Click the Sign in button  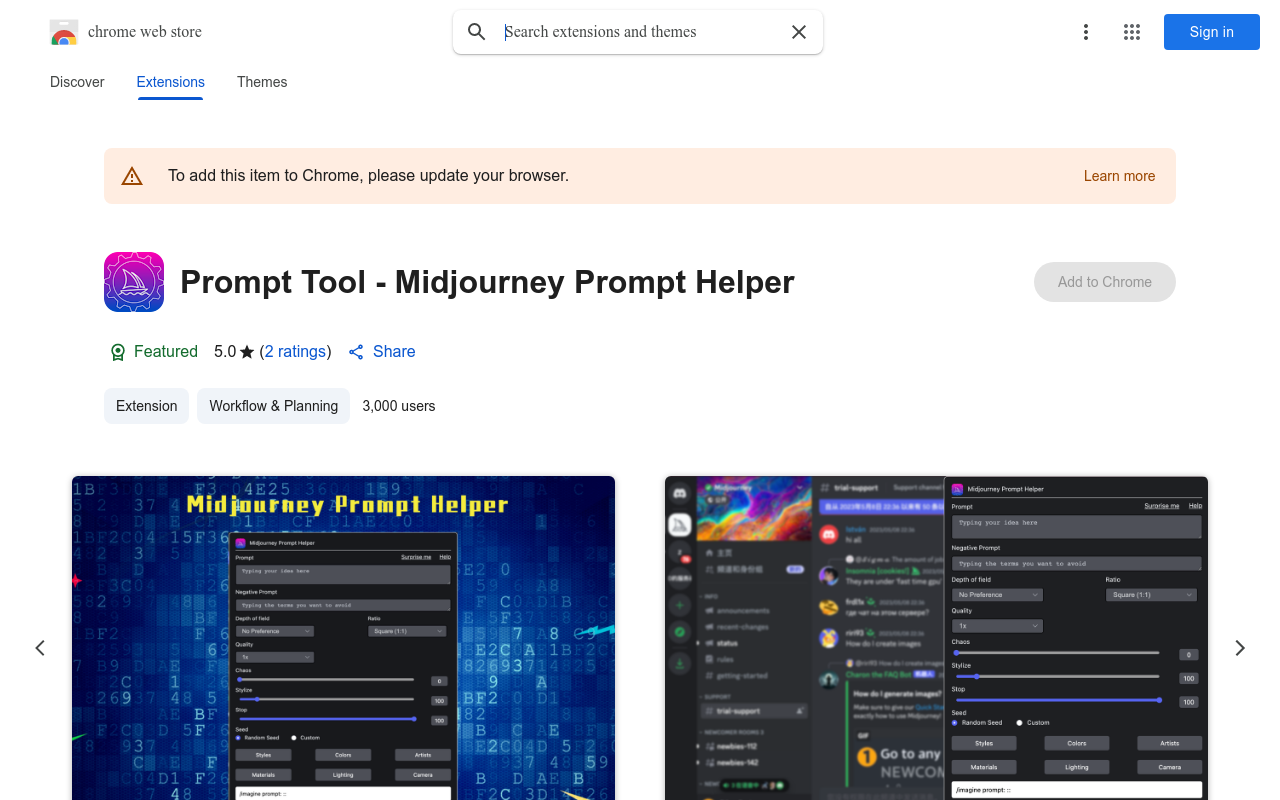point(1212,32)
